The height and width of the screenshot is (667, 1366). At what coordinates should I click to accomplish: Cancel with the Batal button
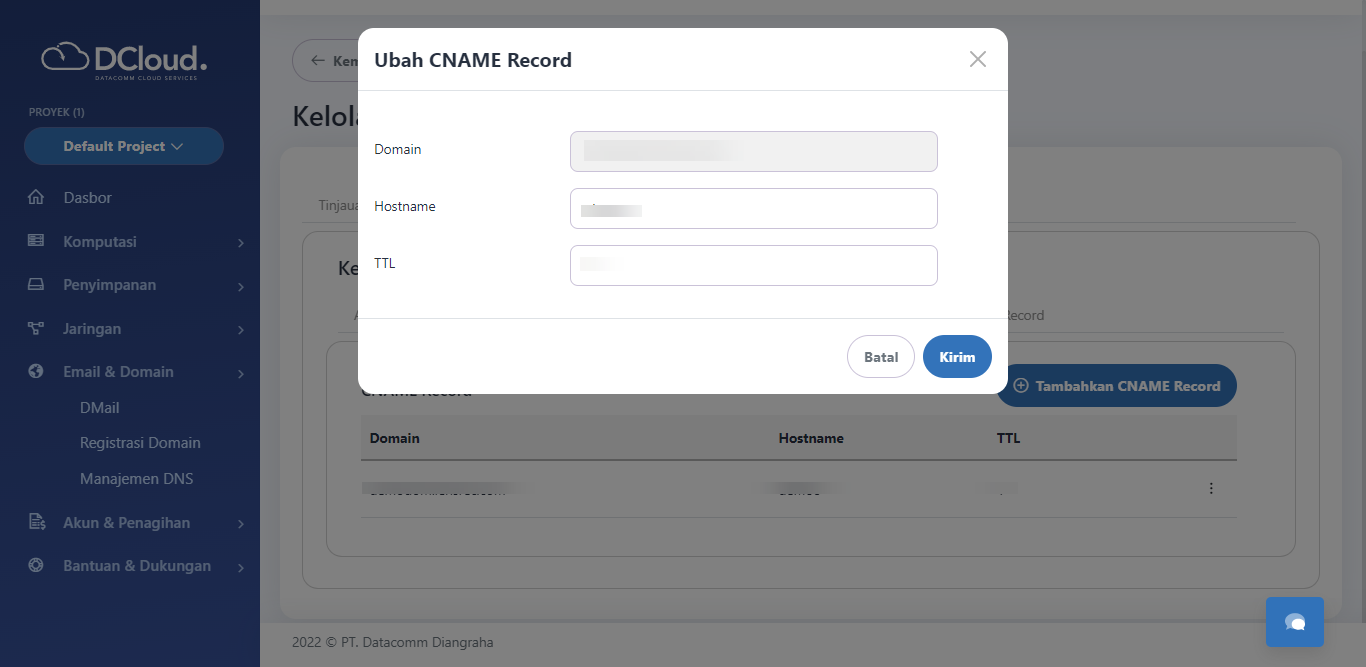coord(880,357)
